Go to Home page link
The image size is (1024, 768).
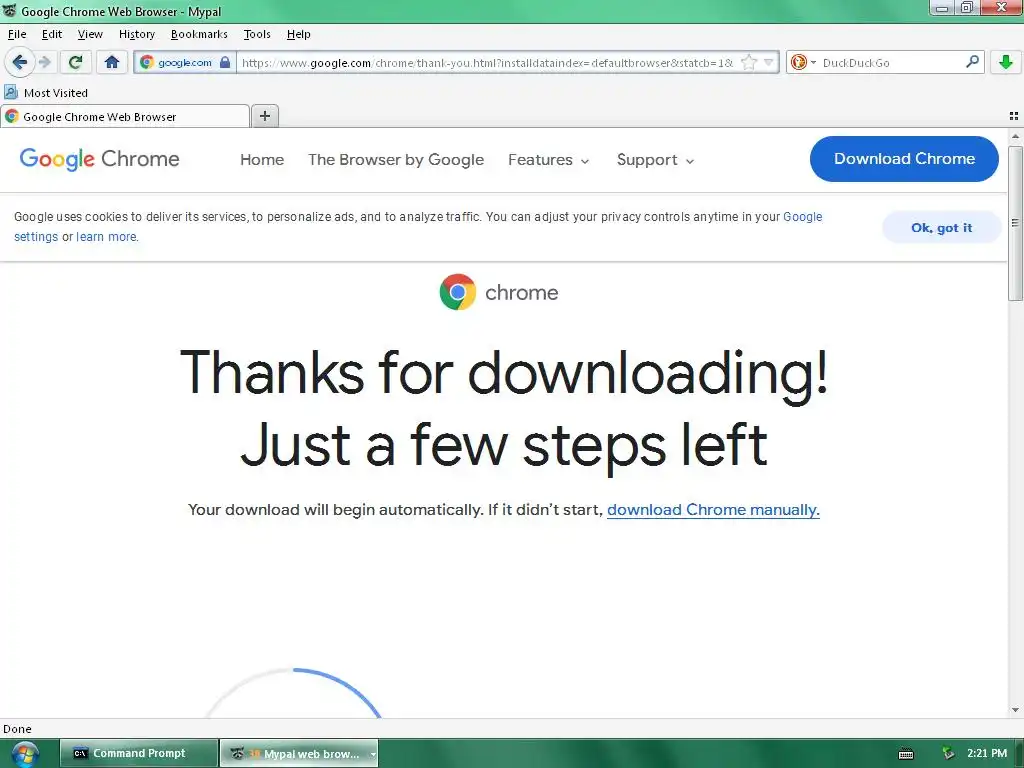(x=262, y=160)
